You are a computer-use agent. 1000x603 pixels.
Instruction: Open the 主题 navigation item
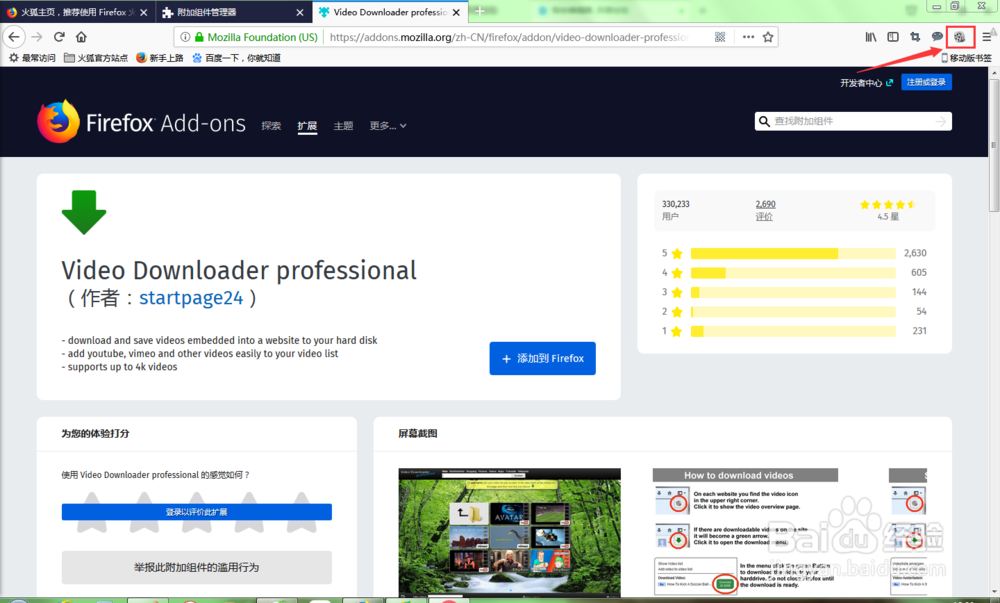coord(343,126)
